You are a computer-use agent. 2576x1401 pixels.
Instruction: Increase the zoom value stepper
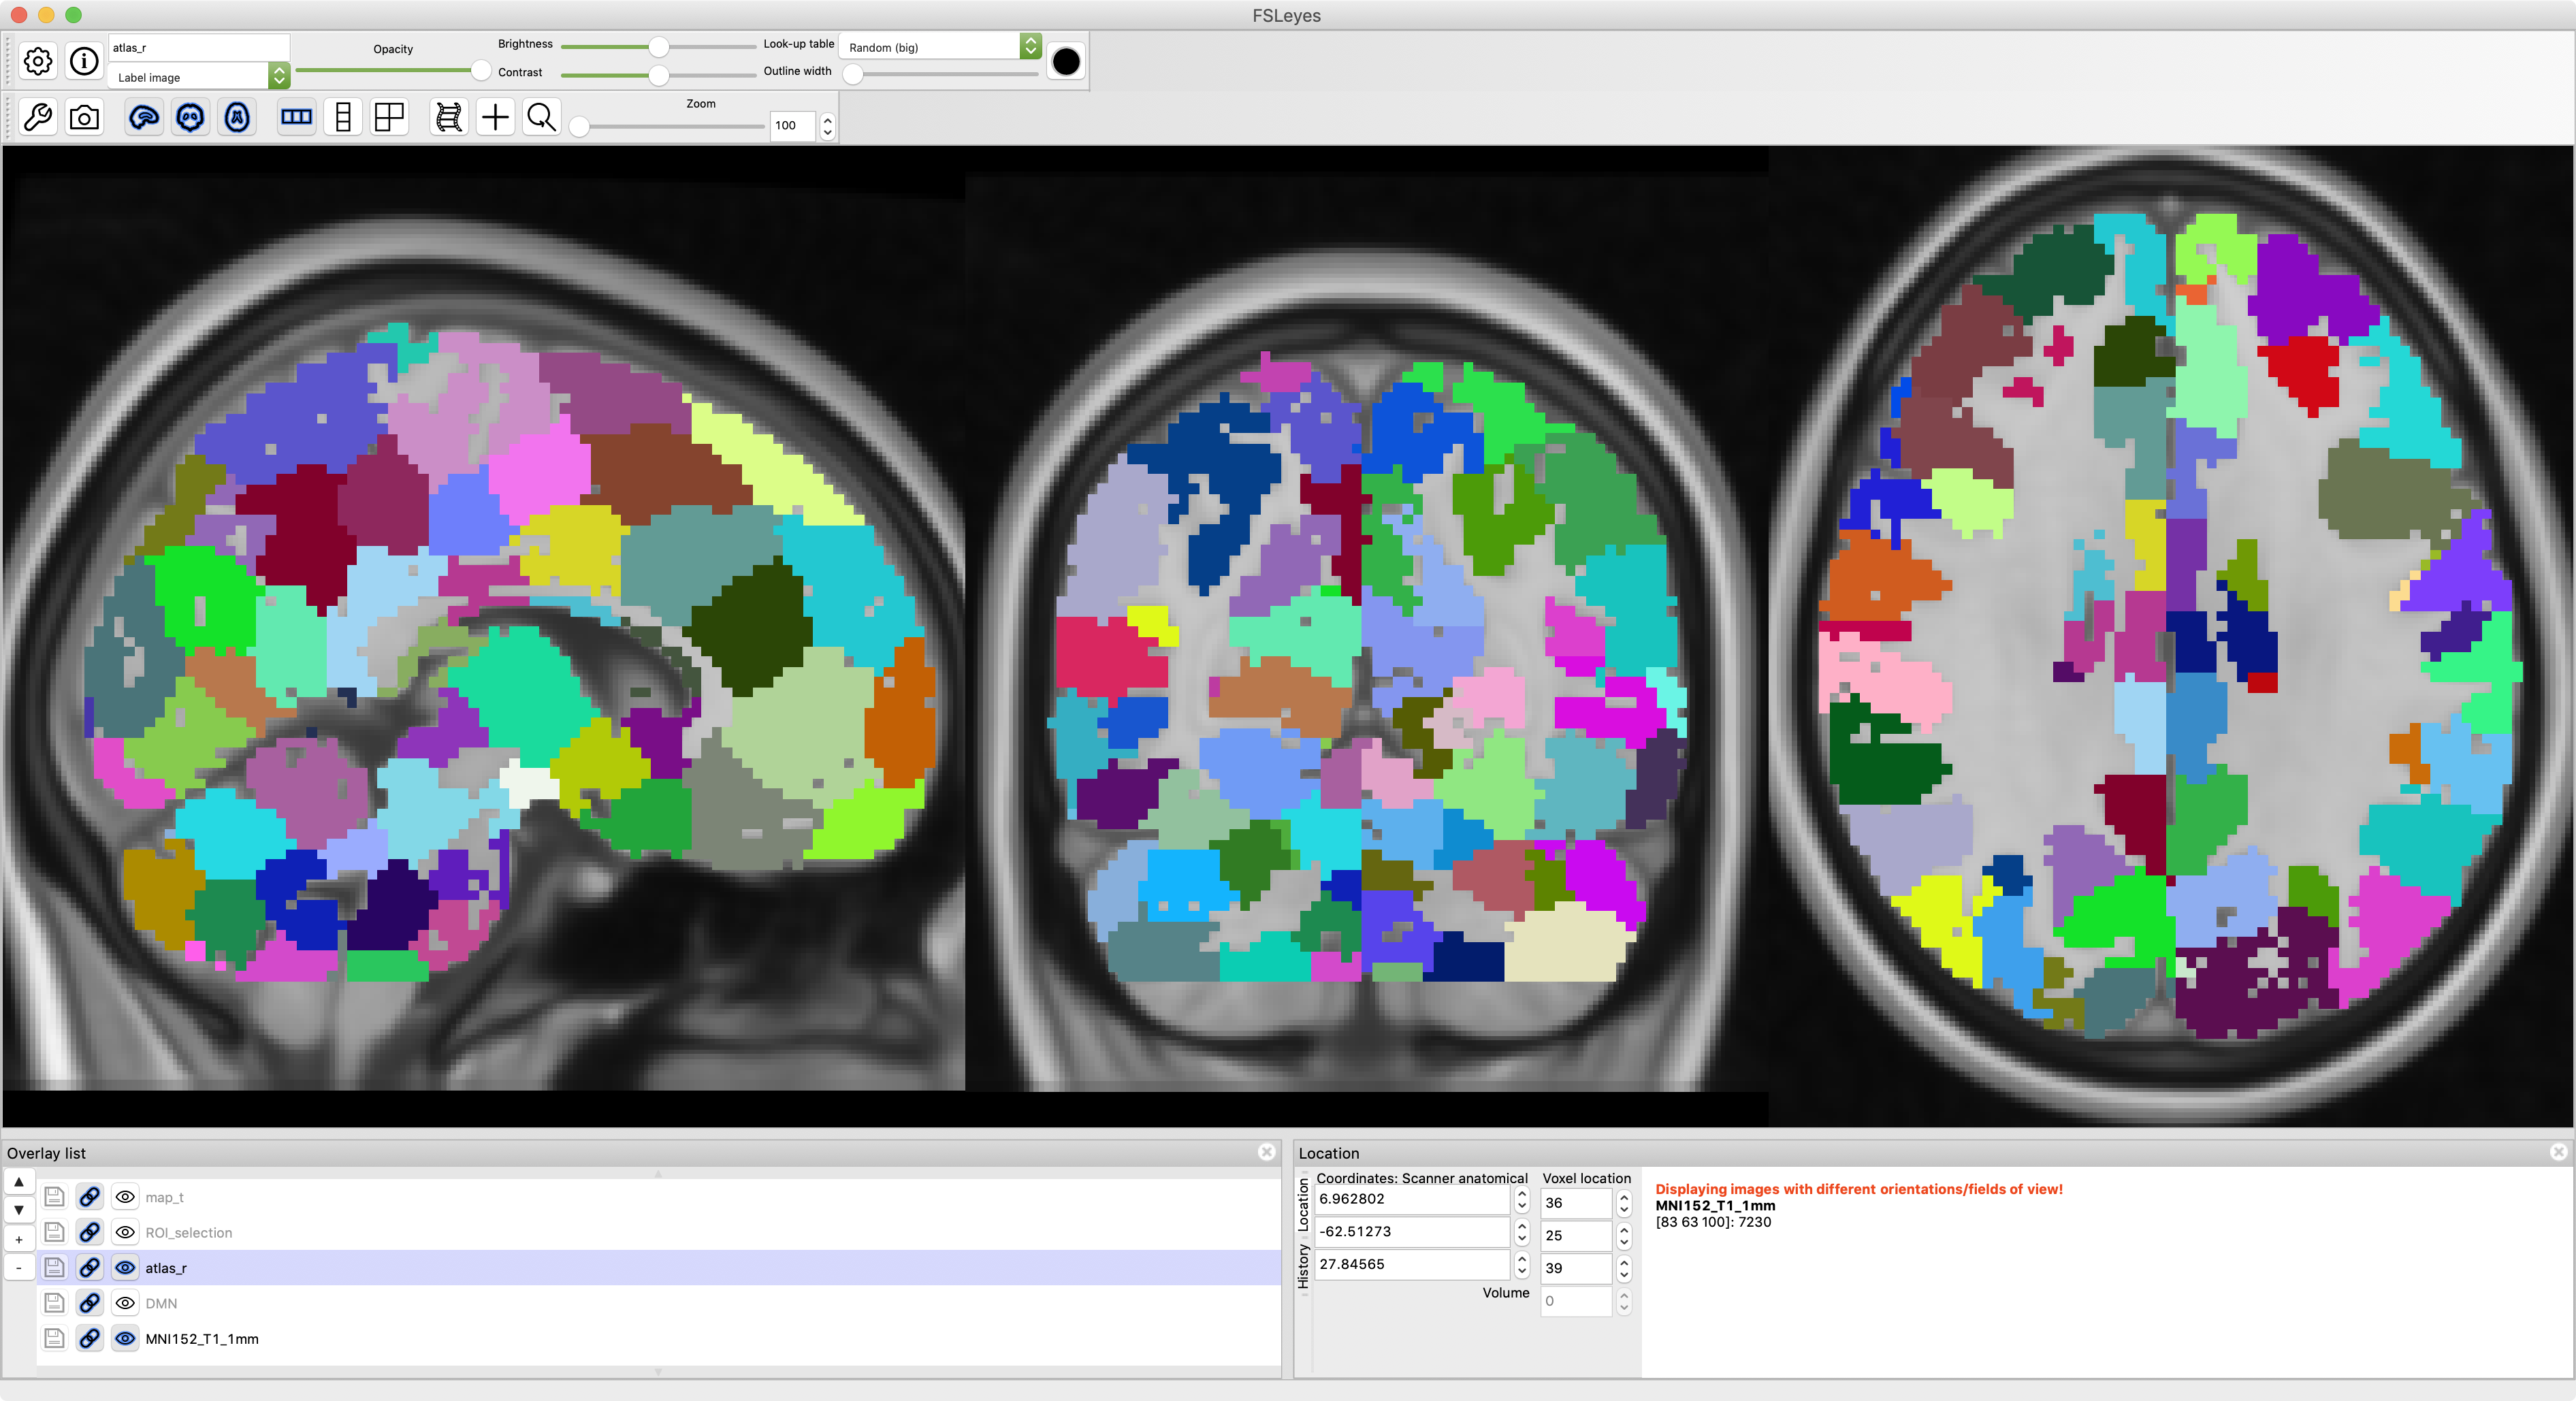click(827, 119)
